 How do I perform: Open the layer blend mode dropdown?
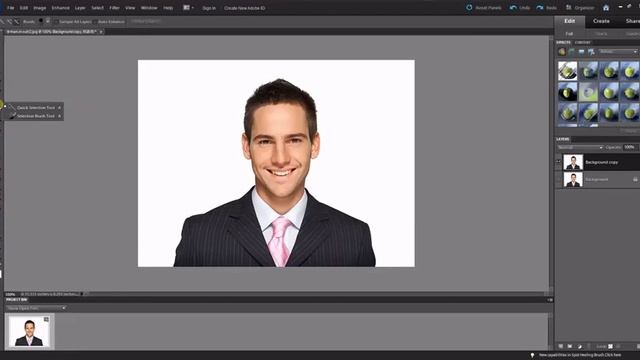[580, 147]
